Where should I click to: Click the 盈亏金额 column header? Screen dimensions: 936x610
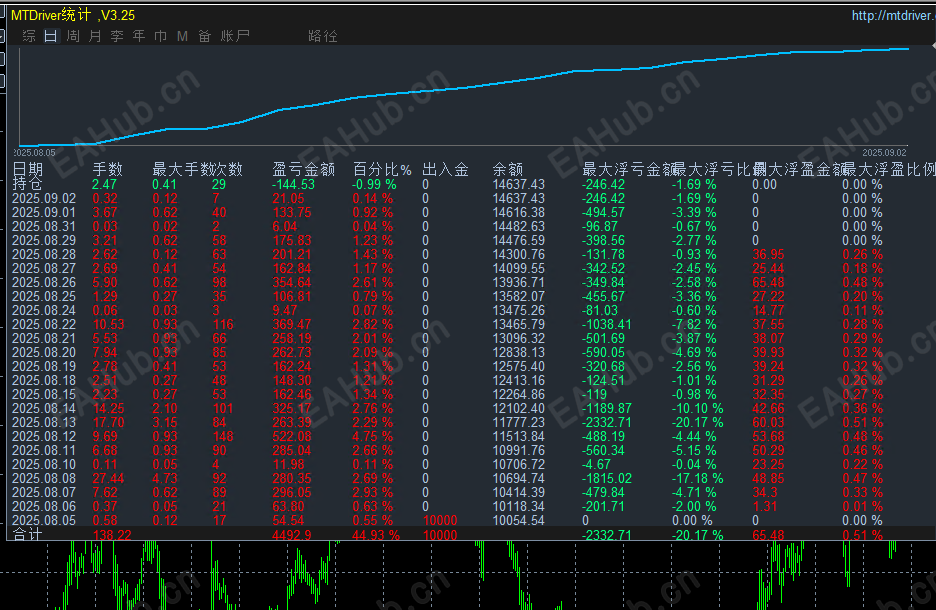pyautogui.click(x=304, y=170)
